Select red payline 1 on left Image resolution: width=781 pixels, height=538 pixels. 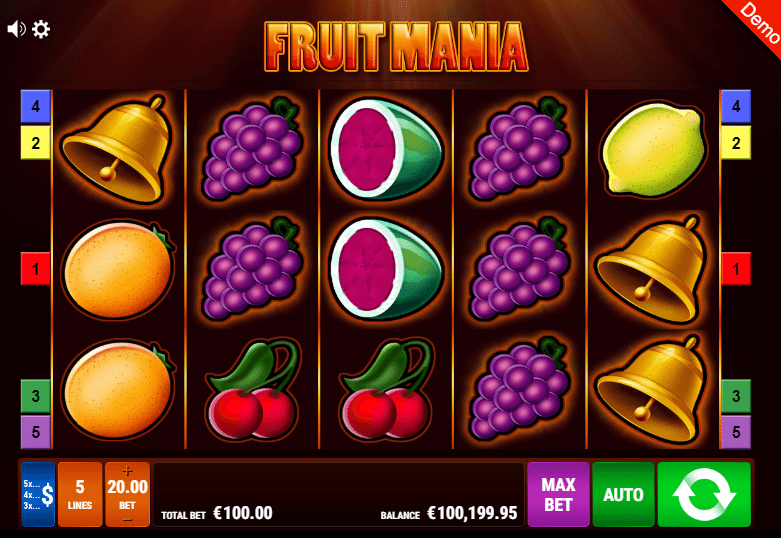(x=35, y=269)
